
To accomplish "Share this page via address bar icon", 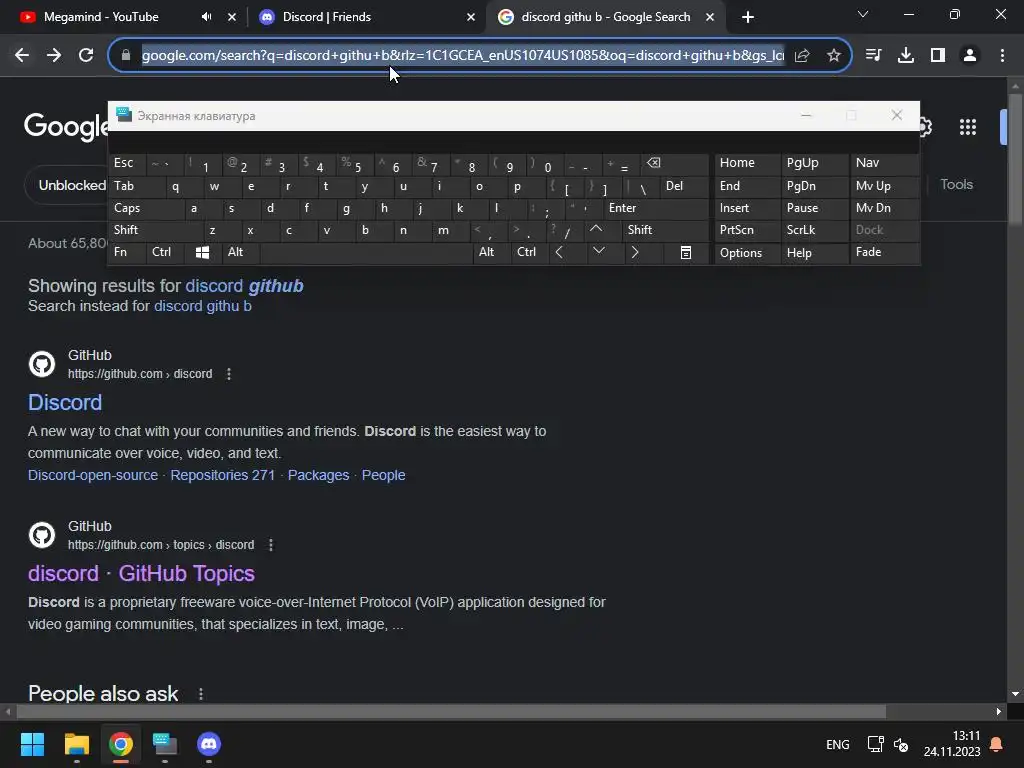I will click(802, 56).
